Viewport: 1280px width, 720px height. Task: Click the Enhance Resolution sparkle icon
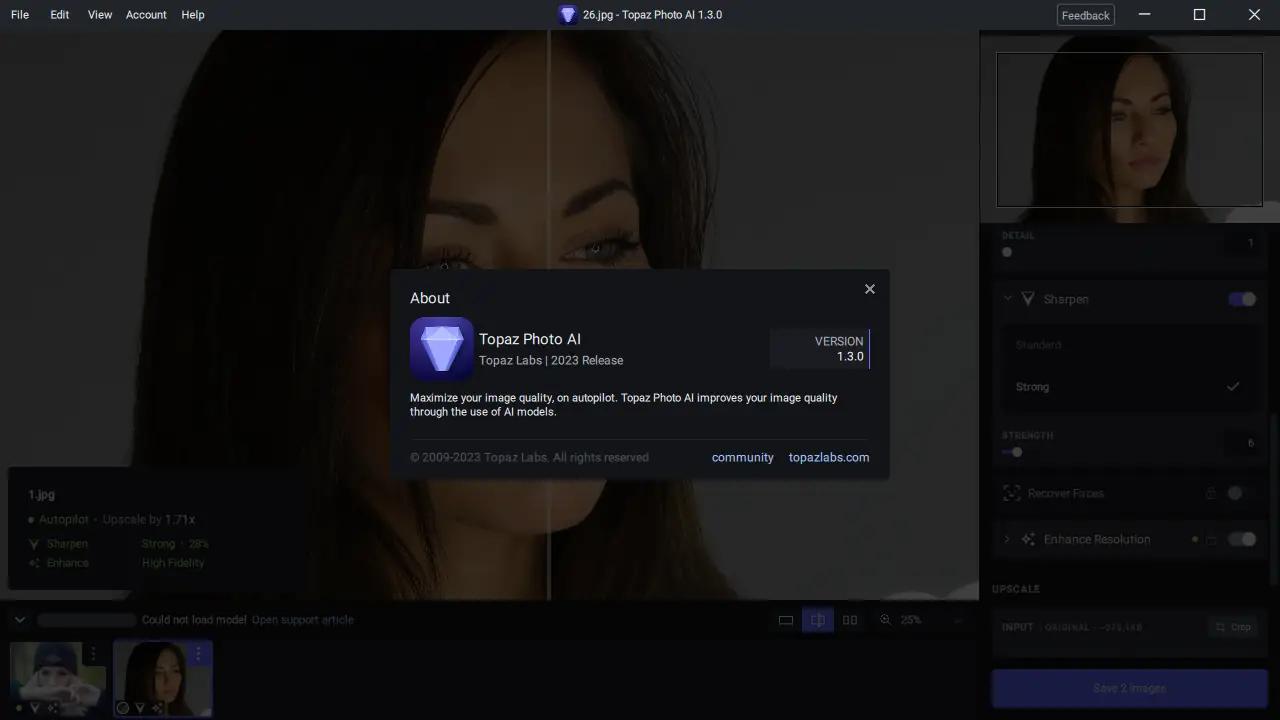pyautogui.click(x=1028, y=539)
